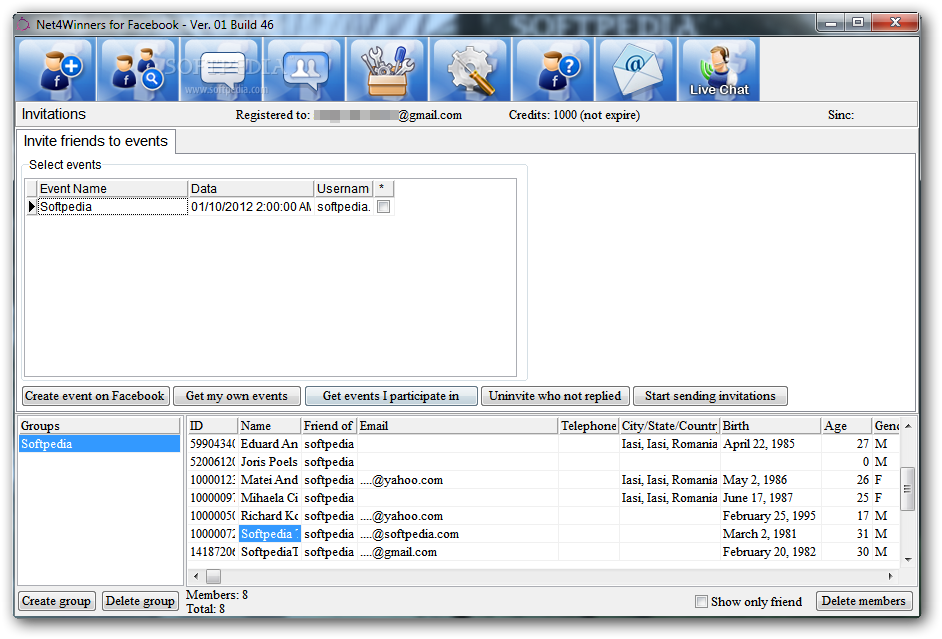The height and width of the screenshot is (639, 942).
Task: Open the Facebook user help icon
Action: pos(553,70)
